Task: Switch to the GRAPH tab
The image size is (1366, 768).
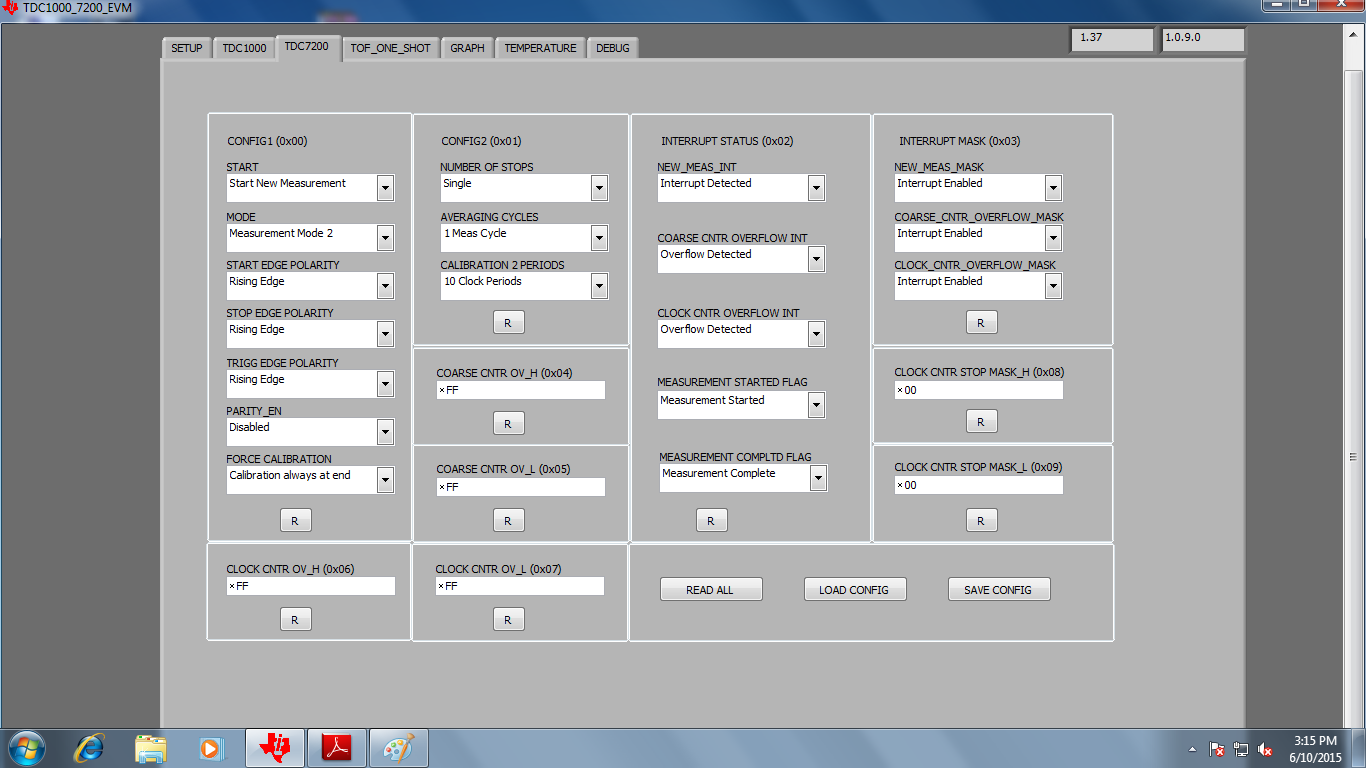Action: pyautogui.click(x=466, y=47)
